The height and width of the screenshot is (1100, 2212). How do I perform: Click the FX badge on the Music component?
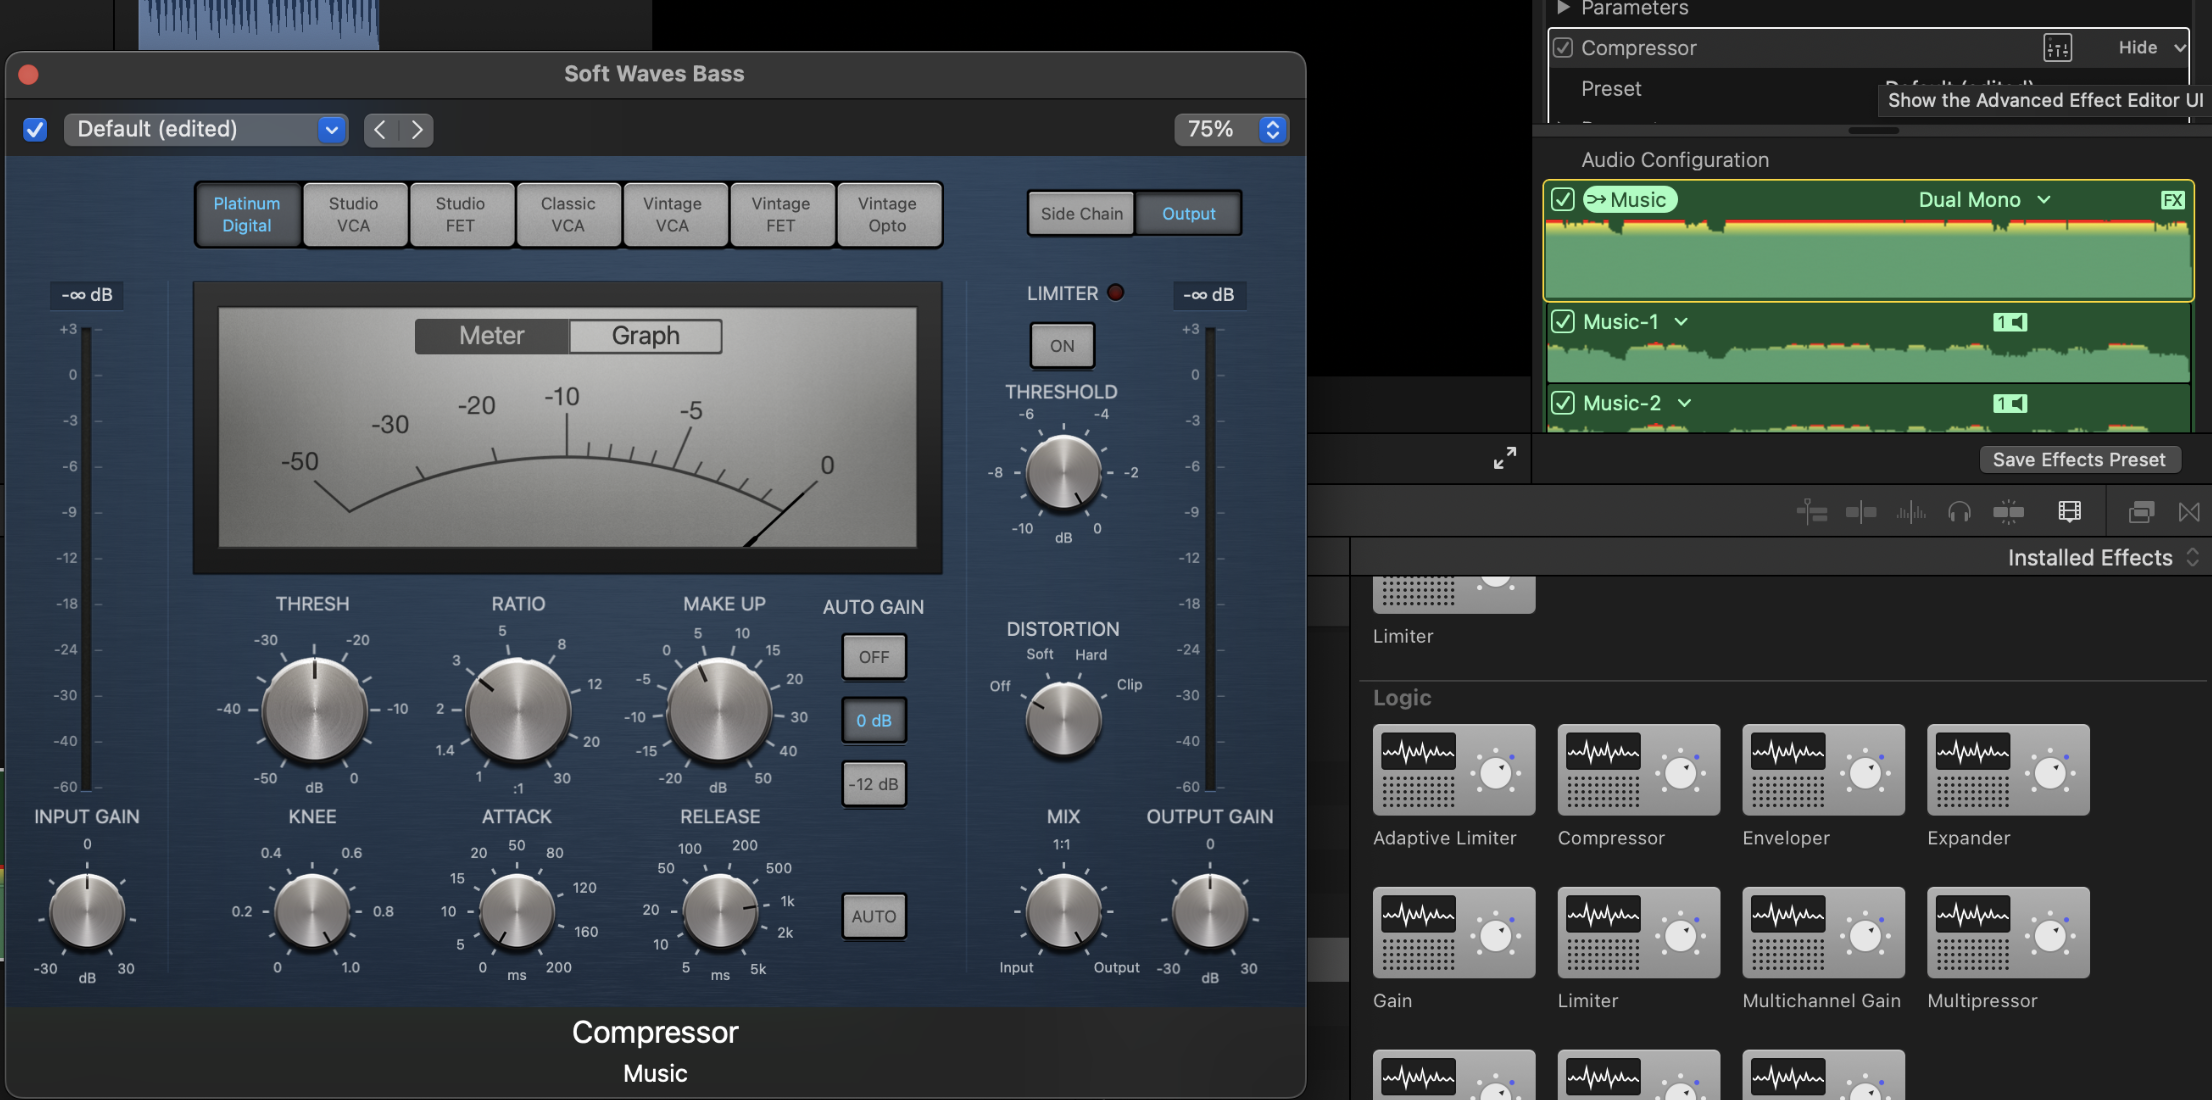pos(2172,200)
